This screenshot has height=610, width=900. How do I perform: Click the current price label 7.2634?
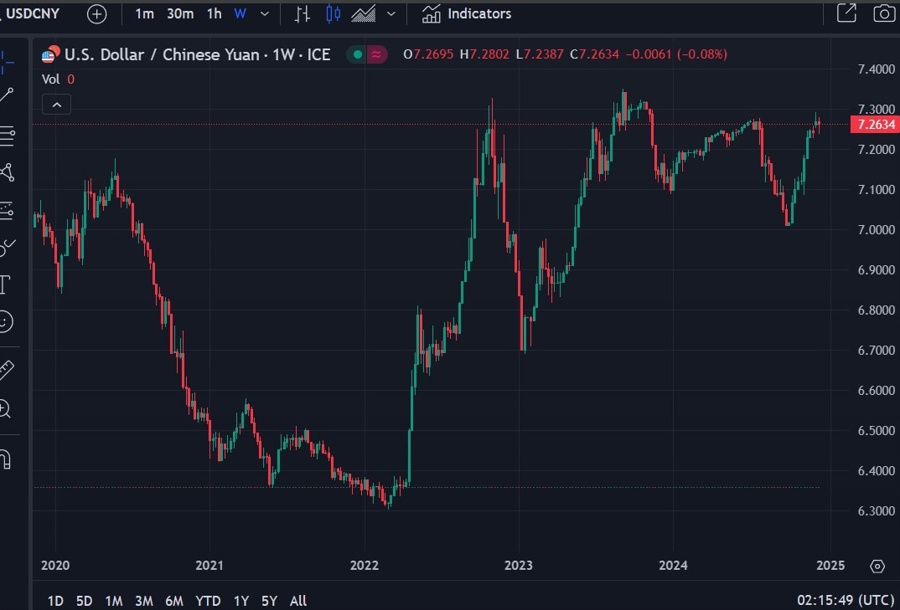pos(875,125)
